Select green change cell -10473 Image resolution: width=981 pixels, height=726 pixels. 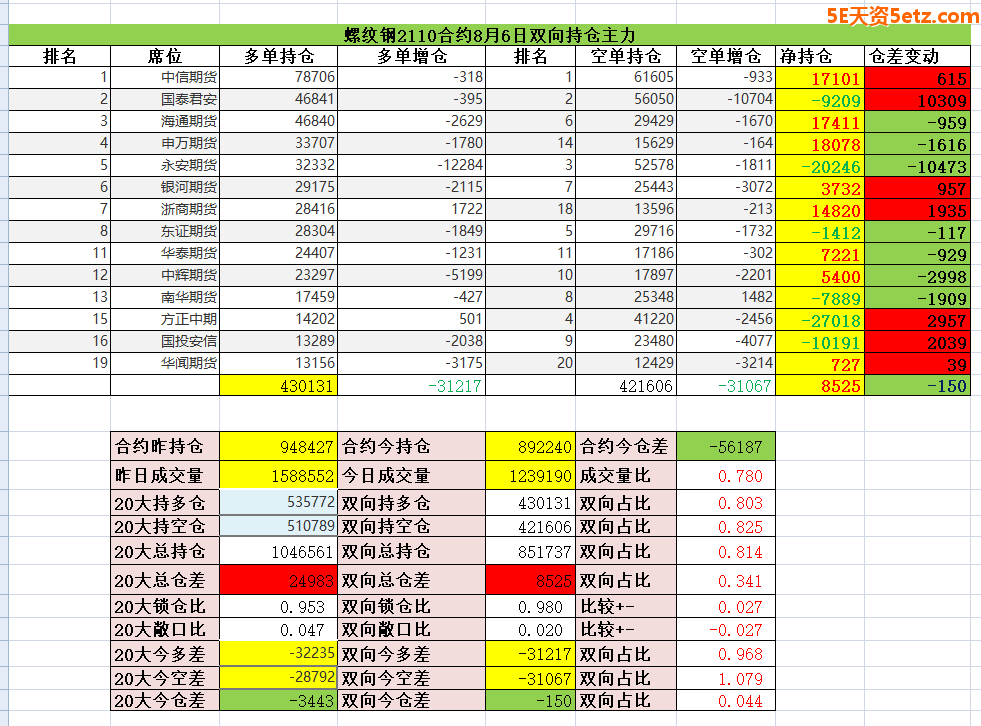pos(917,165)
